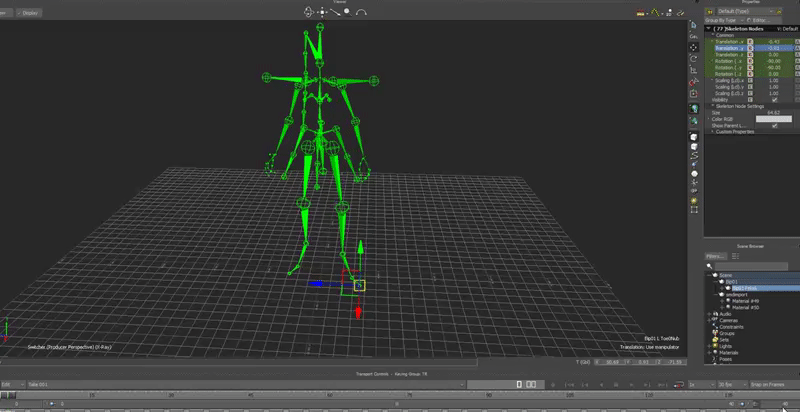Click the yellow light icon in toolbar
Screen dimensions: 800x412
coord(694,201)
